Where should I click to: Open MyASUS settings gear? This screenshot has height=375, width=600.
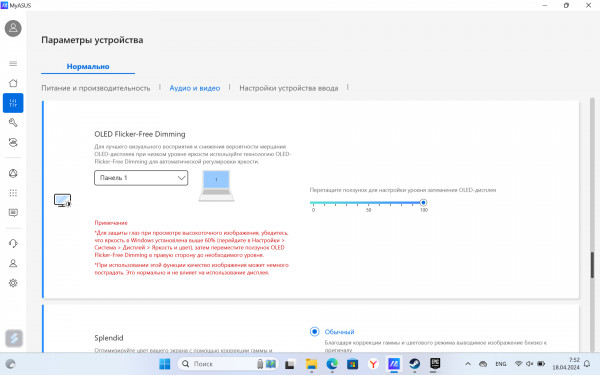click(13, 283)
